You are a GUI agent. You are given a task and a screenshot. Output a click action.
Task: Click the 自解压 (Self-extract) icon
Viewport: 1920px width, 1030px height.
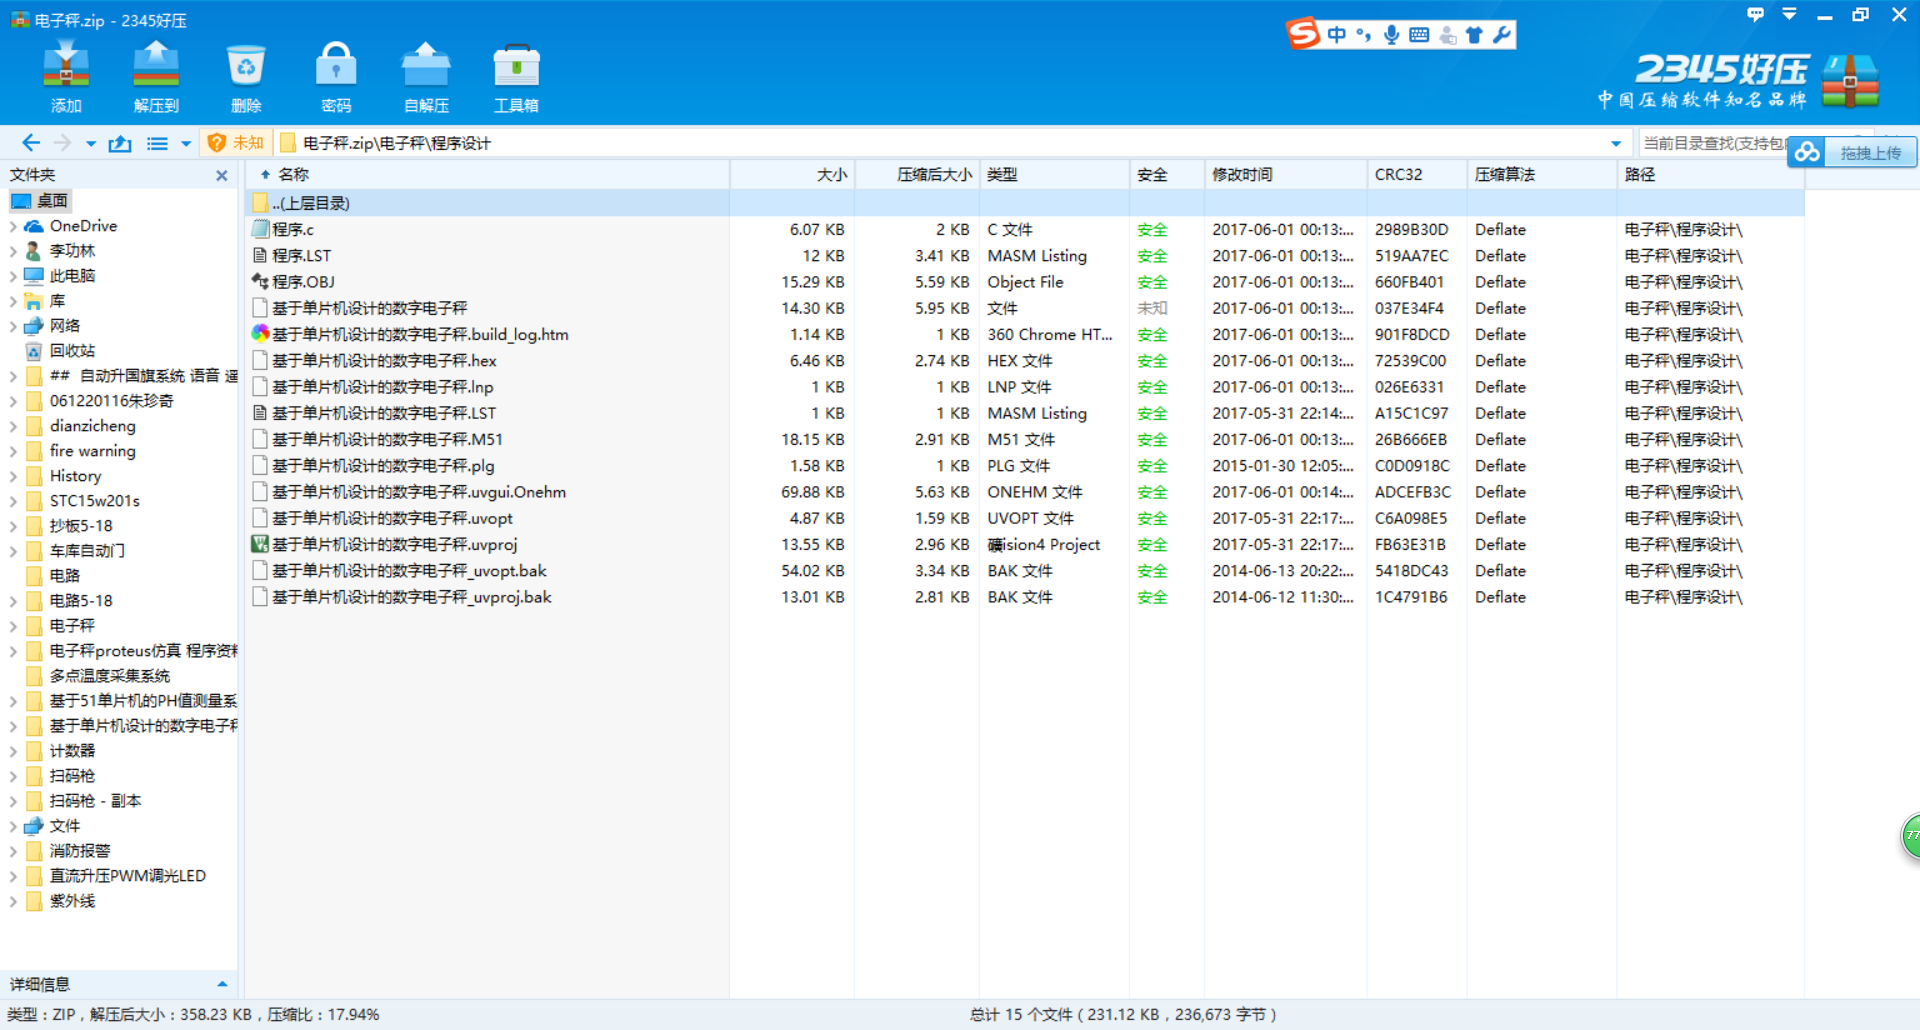[x=426, y=76]
